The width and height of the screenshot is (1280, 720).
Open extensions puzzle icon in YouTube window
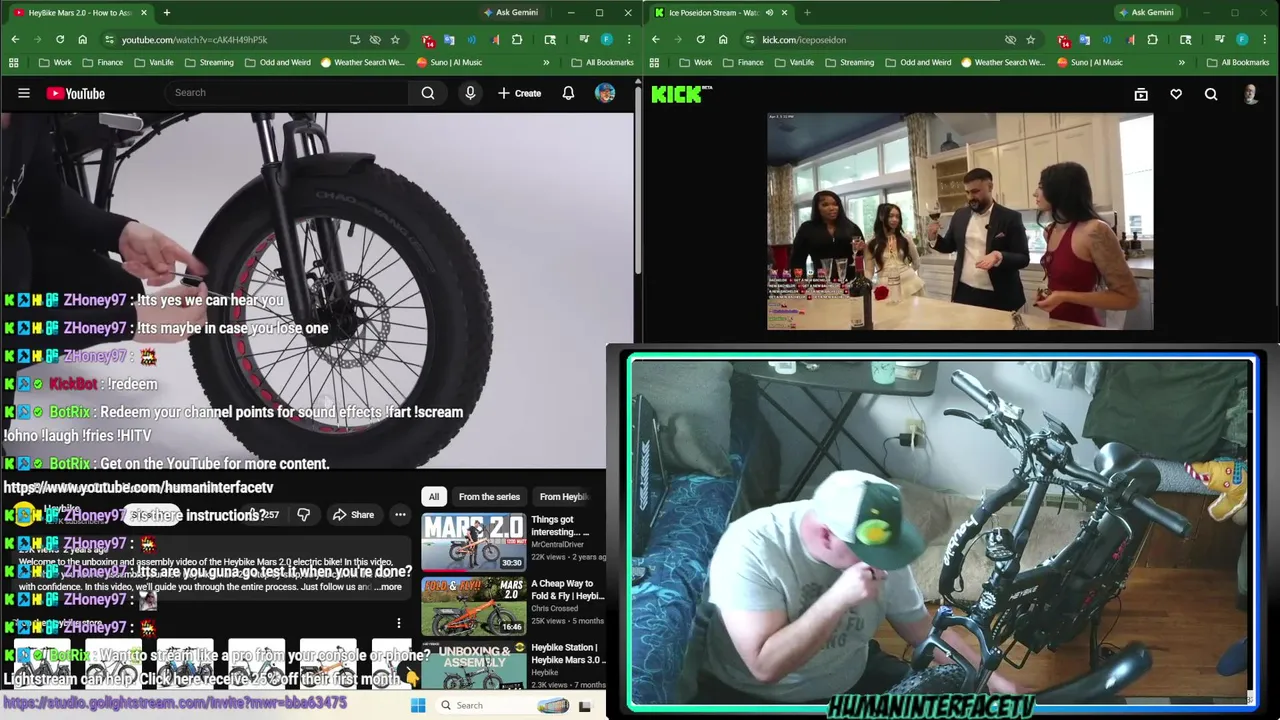pyautogui.click(x=517, y=39)
